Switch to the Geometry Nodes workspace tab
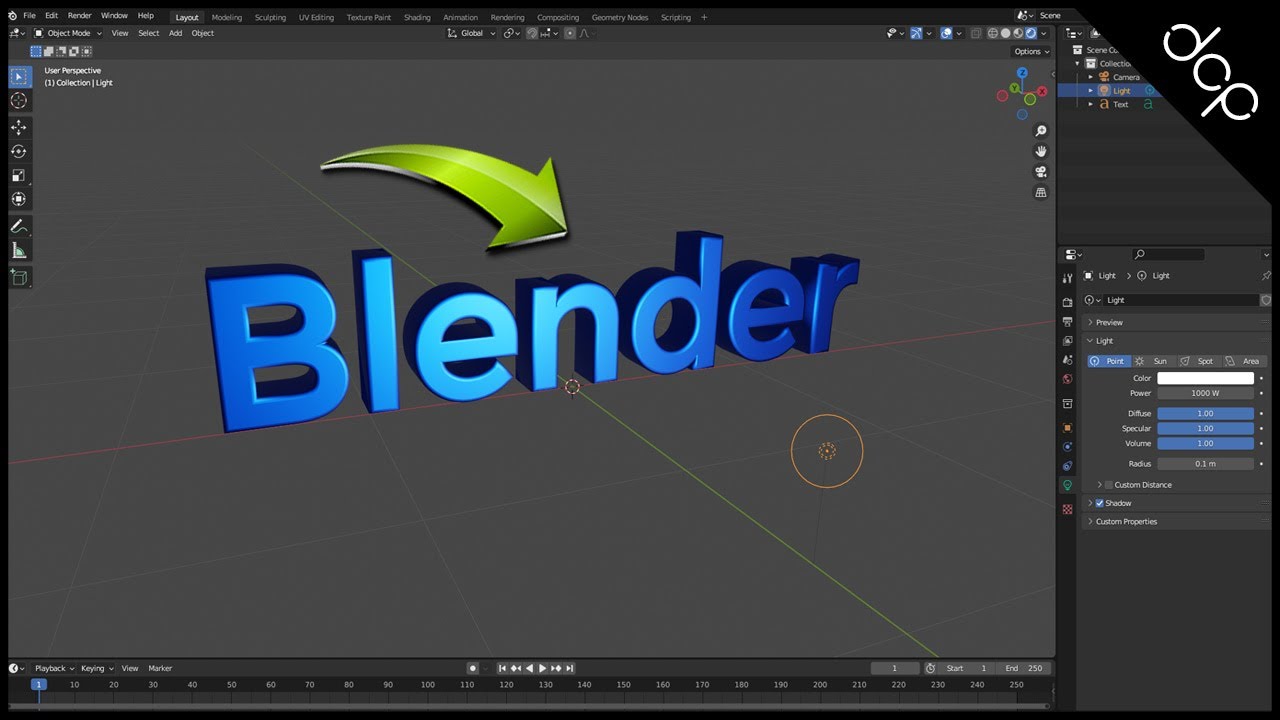1280x720 pixels. 620,17
